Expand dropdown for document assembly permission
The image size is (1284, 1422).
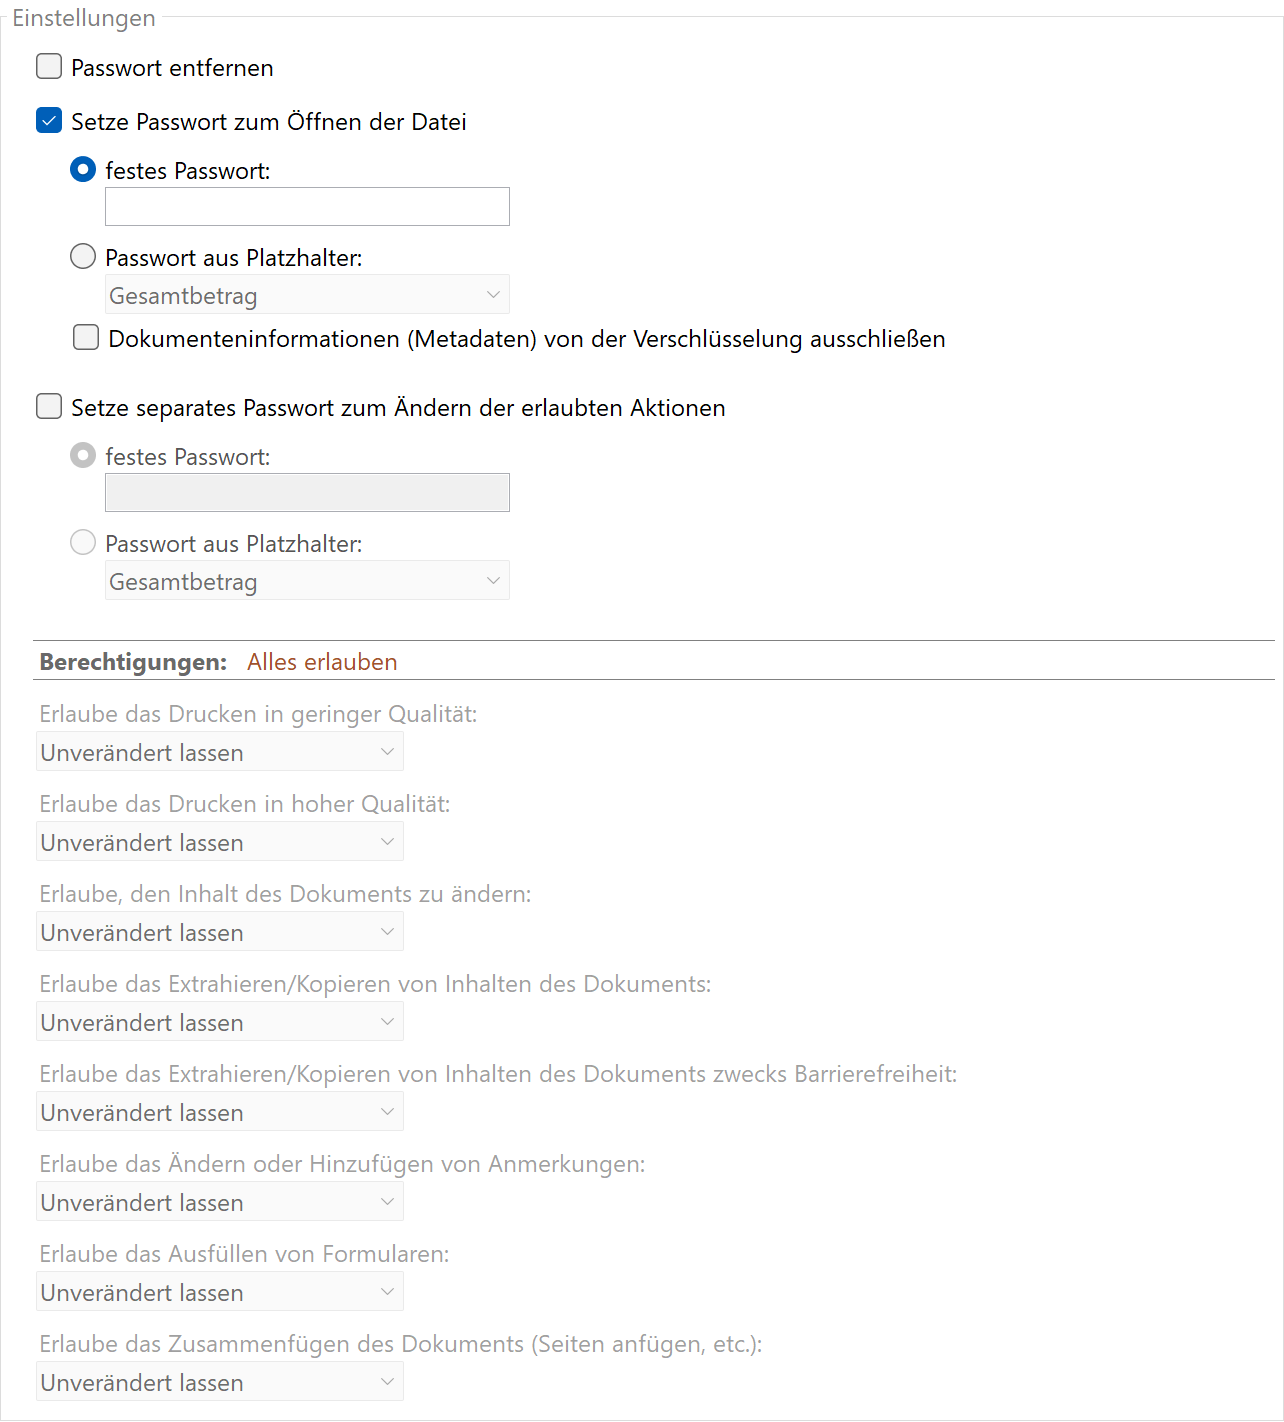[220, 1382]
